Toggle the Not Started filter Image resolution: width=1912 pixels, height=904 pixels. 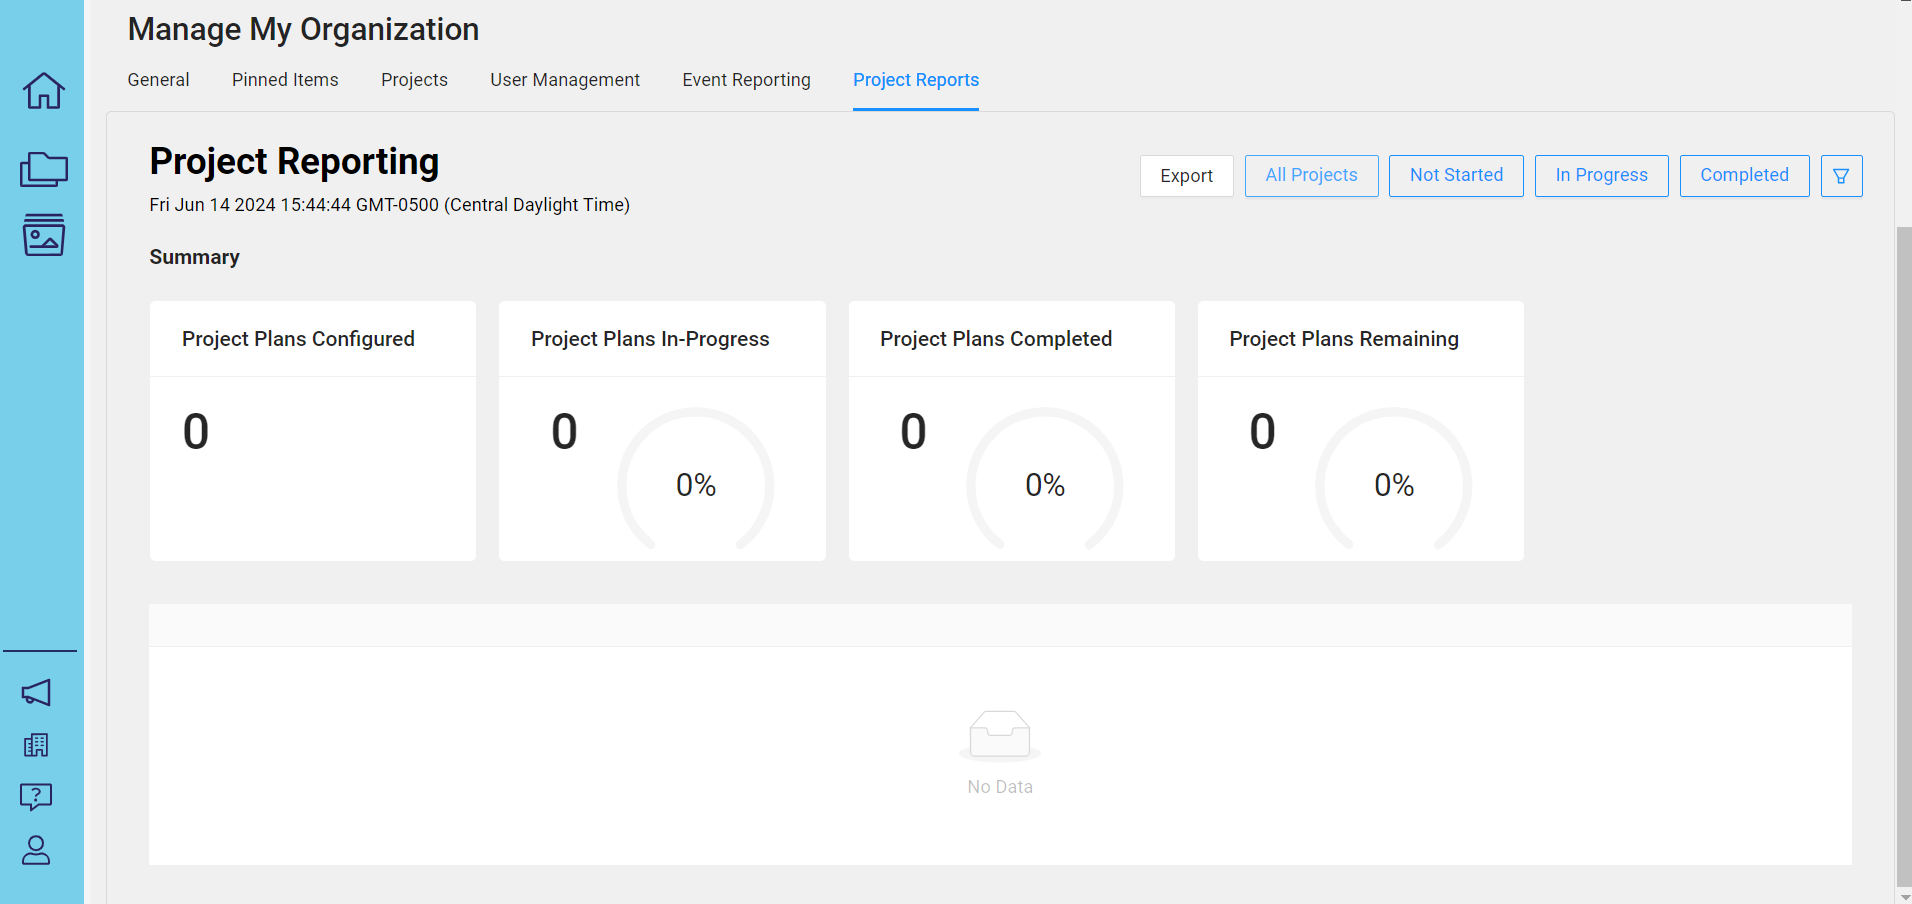[1456, 175]
